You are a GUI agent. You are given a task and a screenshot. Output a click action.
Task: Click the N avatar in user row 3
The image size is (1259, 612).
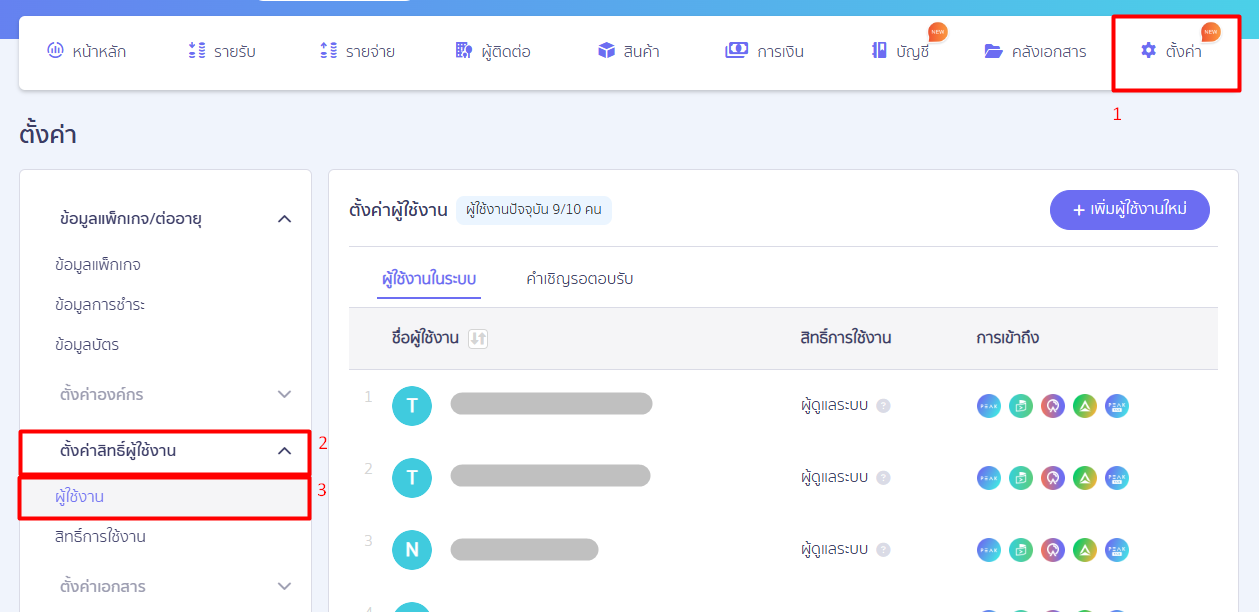412,550
